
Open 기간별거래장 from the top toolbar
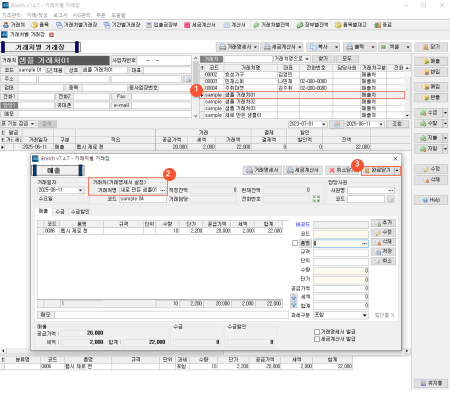coord(122,25)
